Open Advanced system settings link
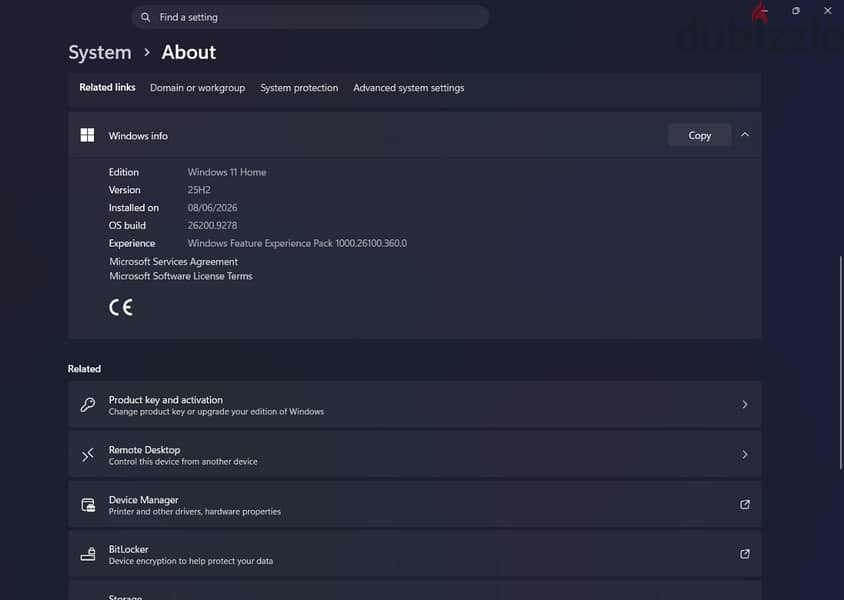Image resolution: width=844 pixels, height=600 pixels. pos(409,88)
